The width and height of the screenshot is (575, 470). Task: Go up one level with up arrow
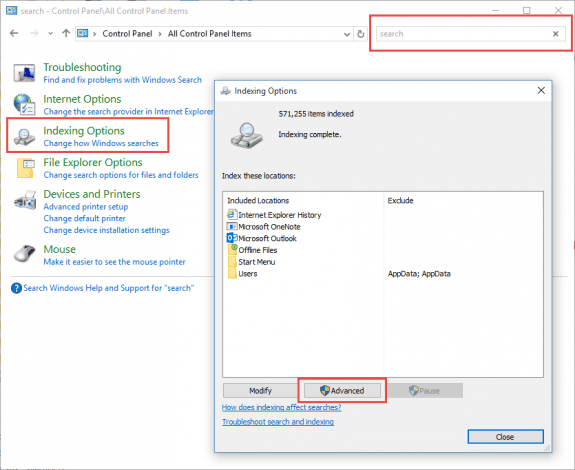(66, 33)
